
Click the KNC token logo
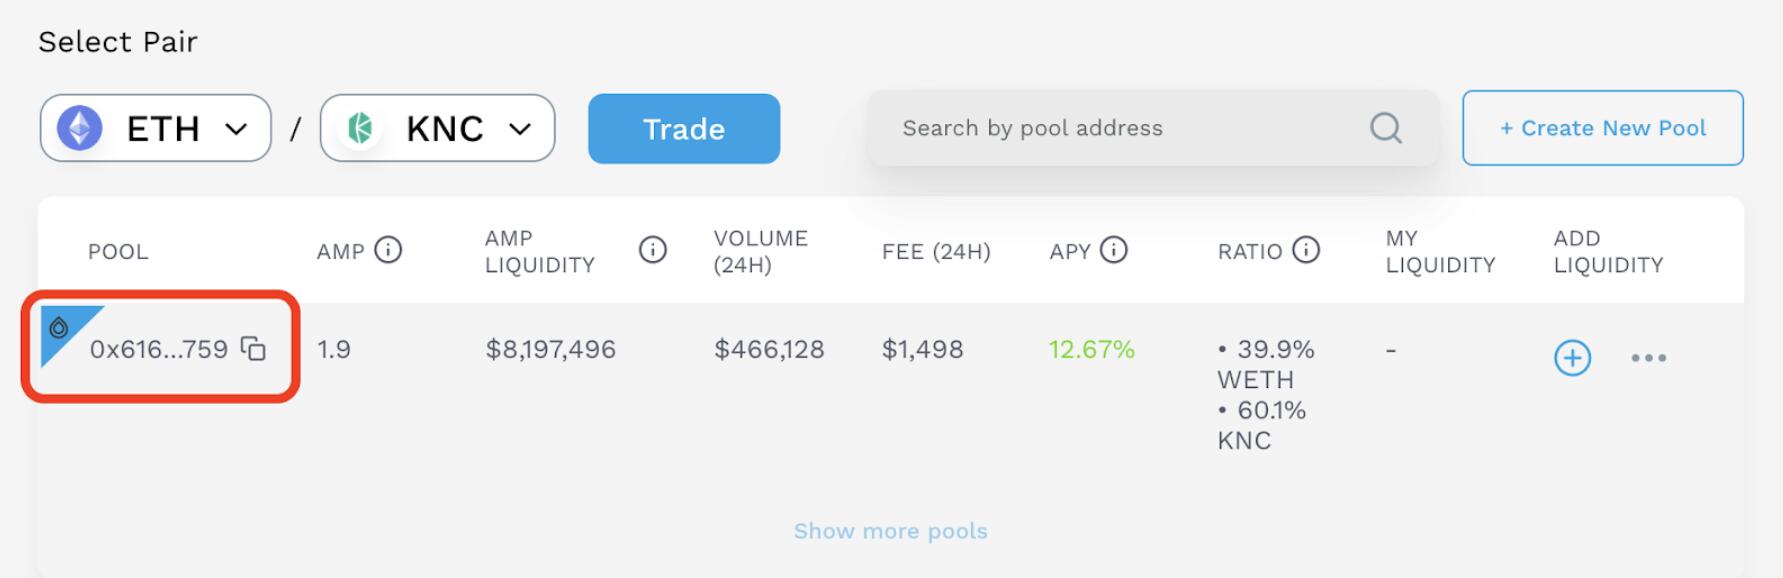[360, 128]
